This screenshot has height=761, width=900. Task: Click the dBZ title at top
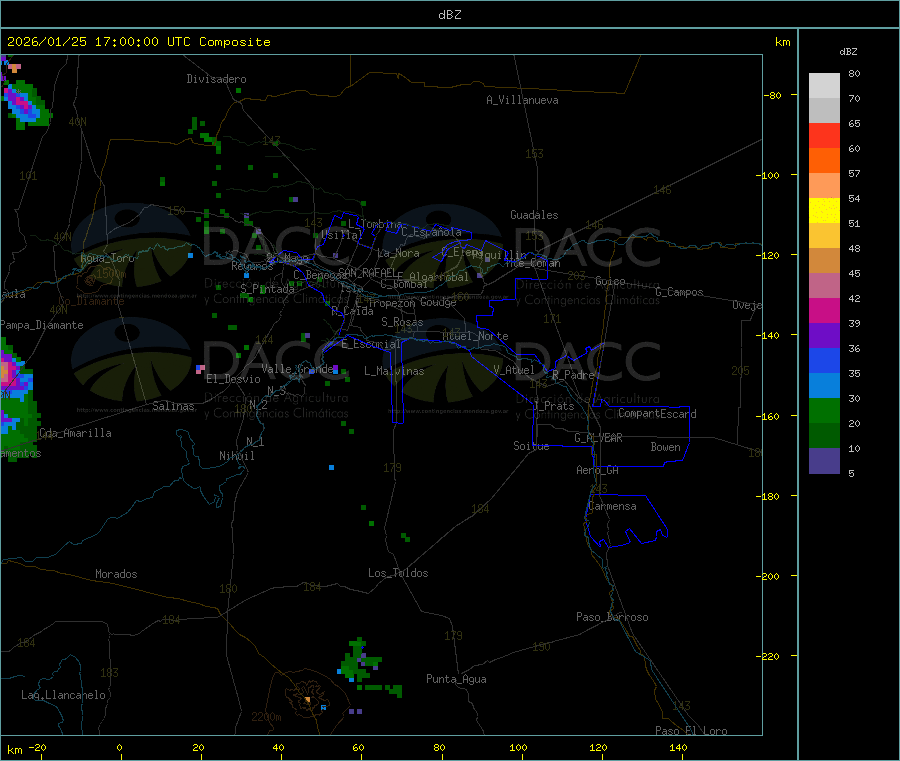[449, 15]
